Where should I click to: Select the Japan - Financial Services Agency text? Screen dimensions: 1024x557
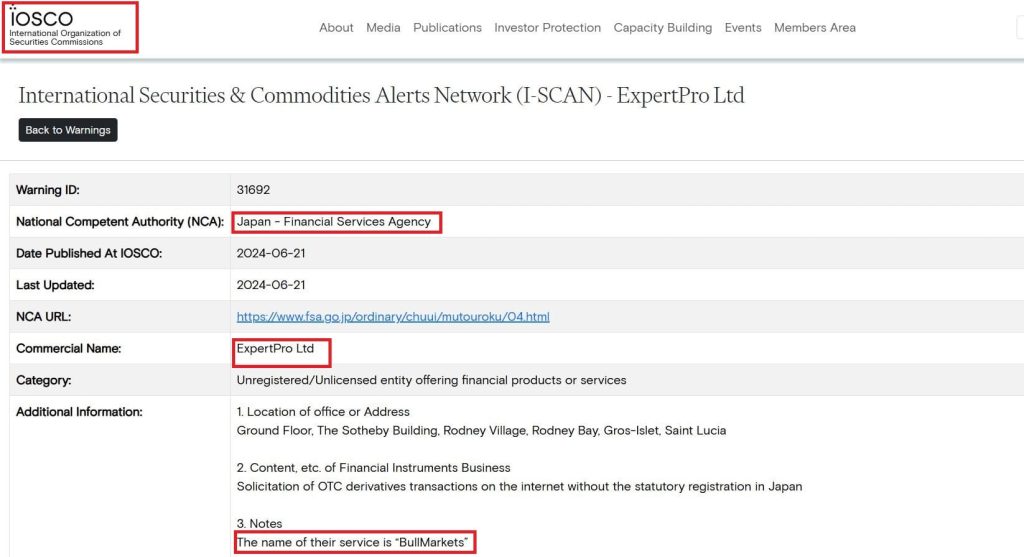[x=334, y=222]
